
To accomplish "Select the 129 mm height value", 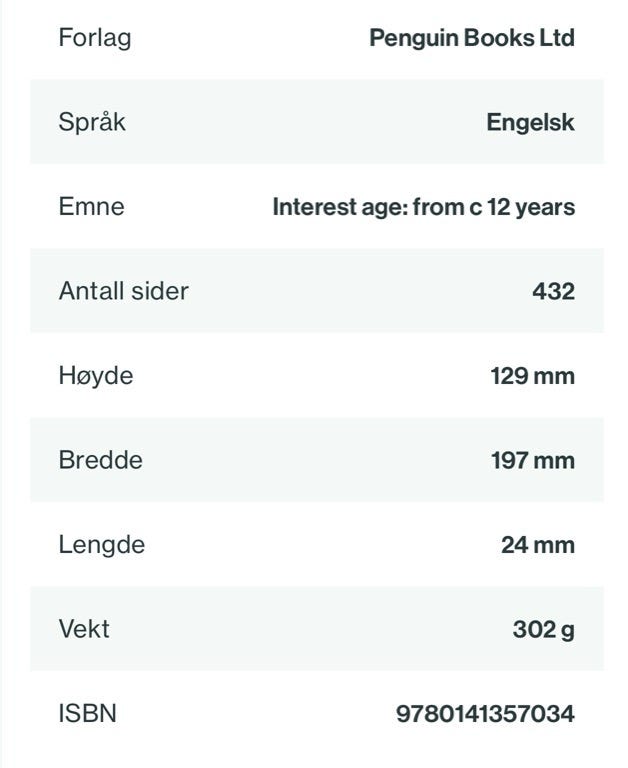I will tap(532, 376).
